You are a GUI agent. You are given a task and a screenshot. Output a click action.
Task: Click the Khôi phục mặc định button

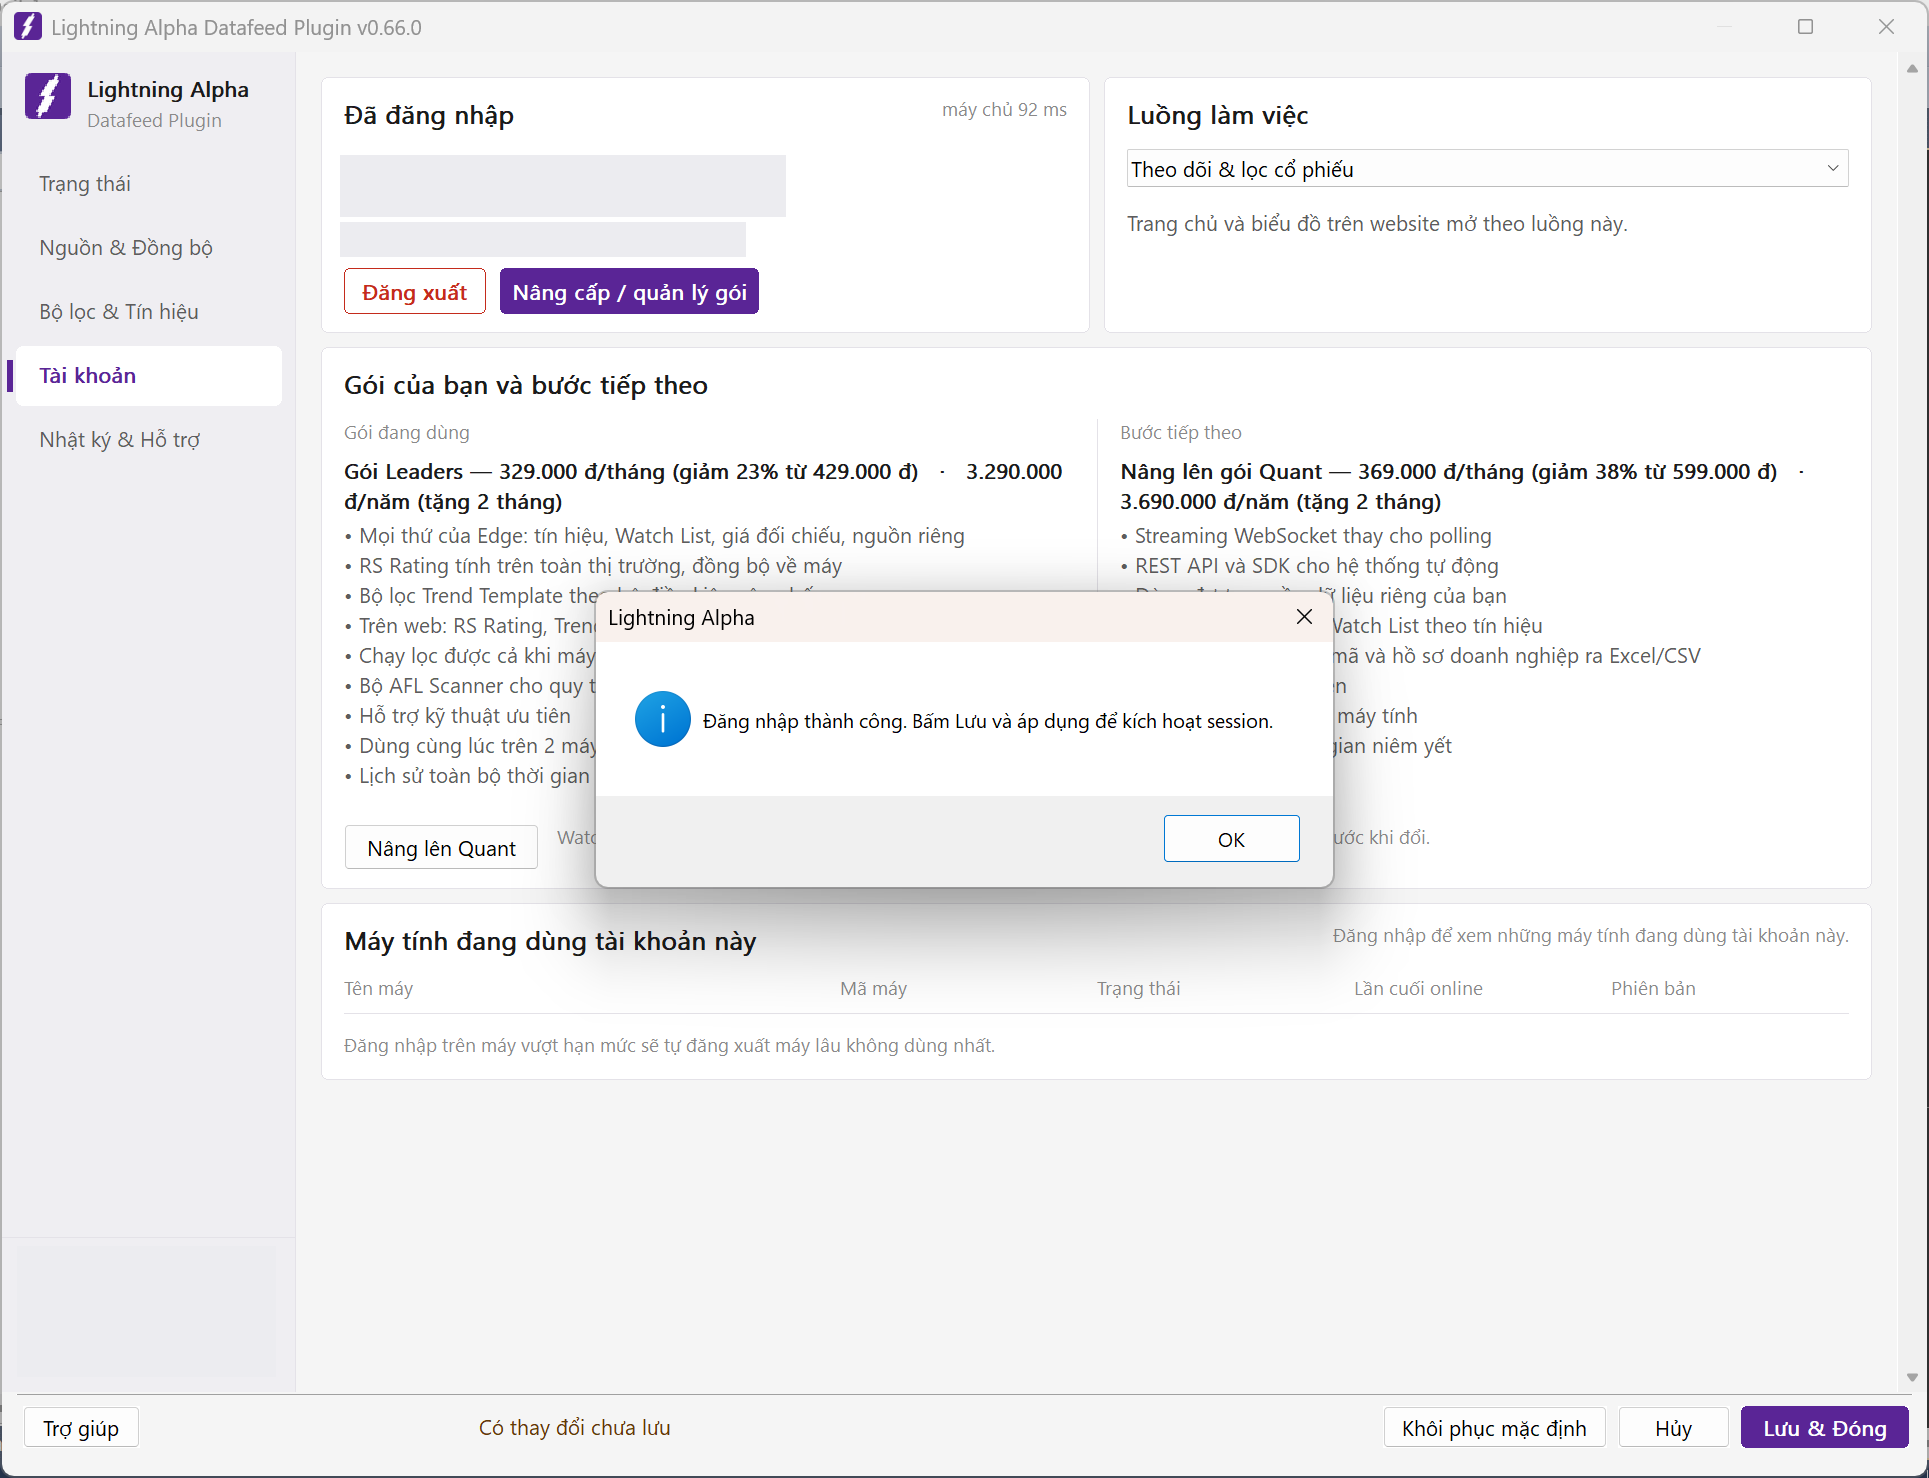point(1494,1428)
